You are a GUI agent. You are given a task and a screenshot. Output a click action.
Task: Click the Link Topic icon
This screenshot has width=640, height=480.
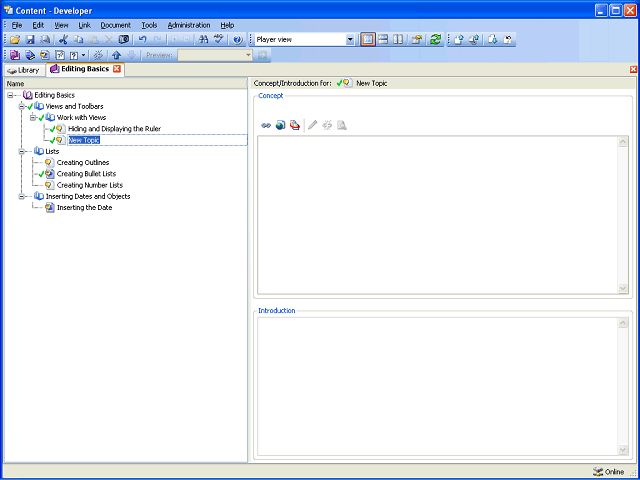click(x=44, y=55)
